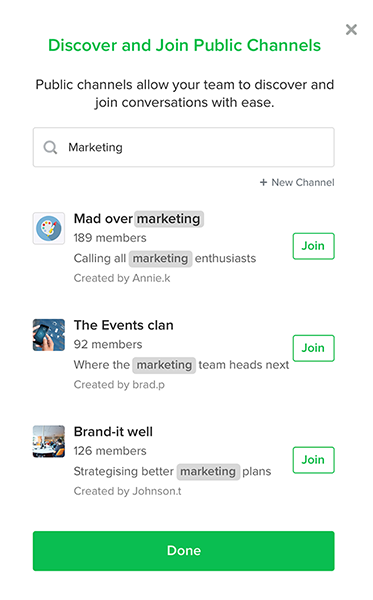
Task: Open Mad over marketing channel avatar
Action: (x=49, y=228)
